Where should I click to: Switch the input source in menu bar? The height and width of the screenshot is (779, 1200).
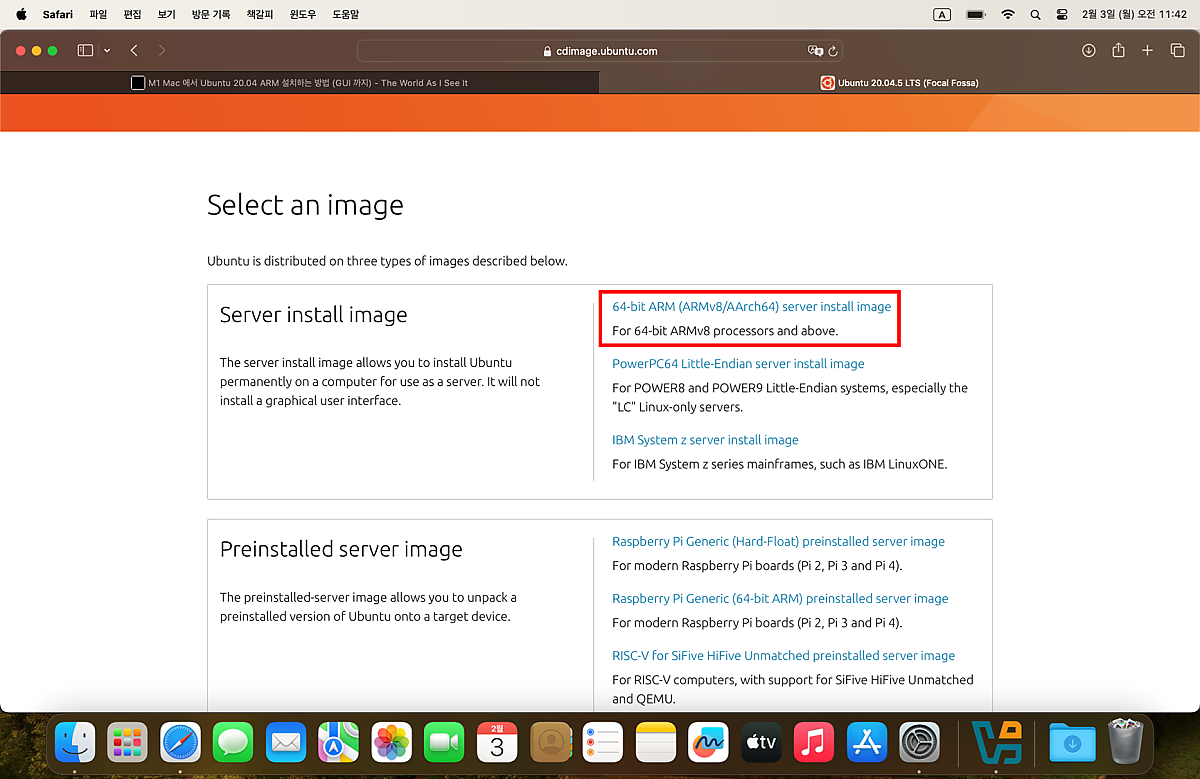(x=942, y=15)
